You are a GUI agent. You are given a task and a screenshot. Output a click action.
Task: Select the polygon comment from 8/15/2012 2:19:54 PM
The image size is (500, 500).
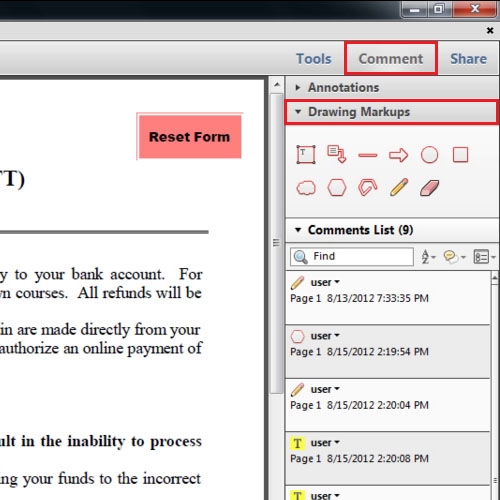pyautogui.click(x=388, y=352)
